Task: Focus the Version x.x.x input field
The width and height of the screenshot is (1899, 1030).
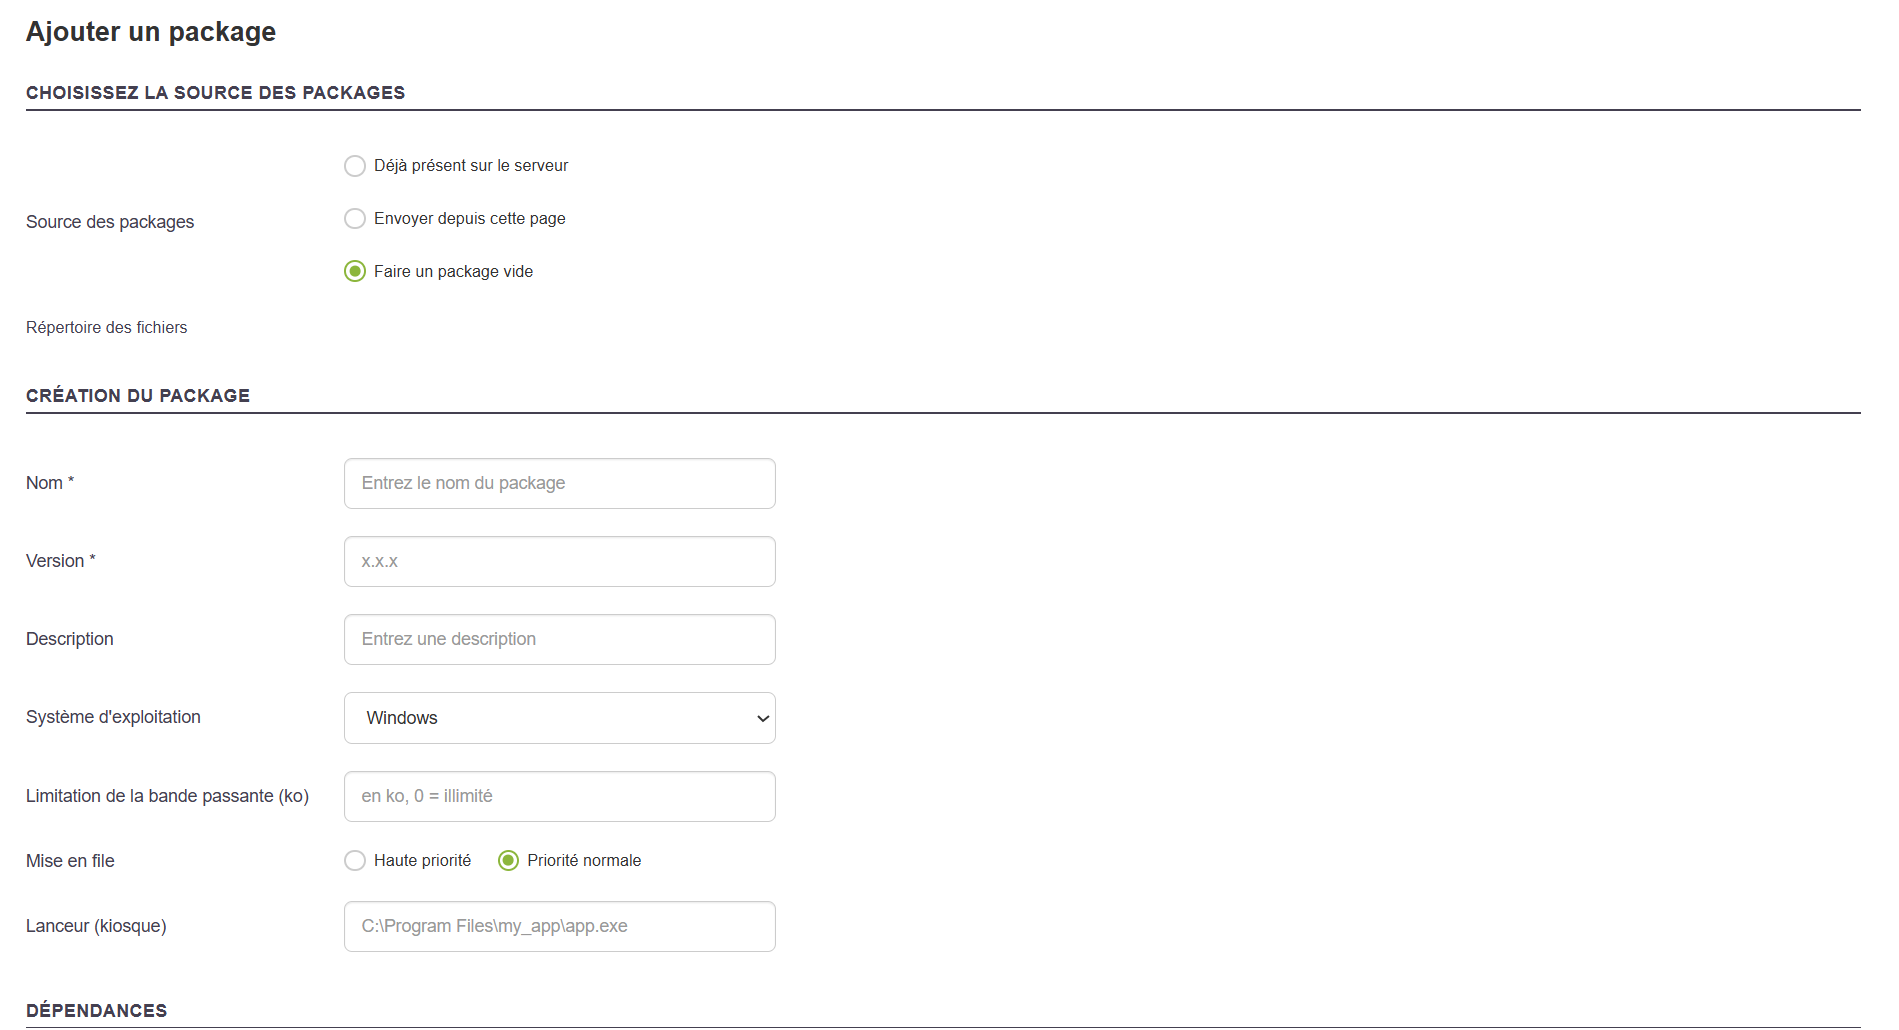Action: click(x=559, y=562)
